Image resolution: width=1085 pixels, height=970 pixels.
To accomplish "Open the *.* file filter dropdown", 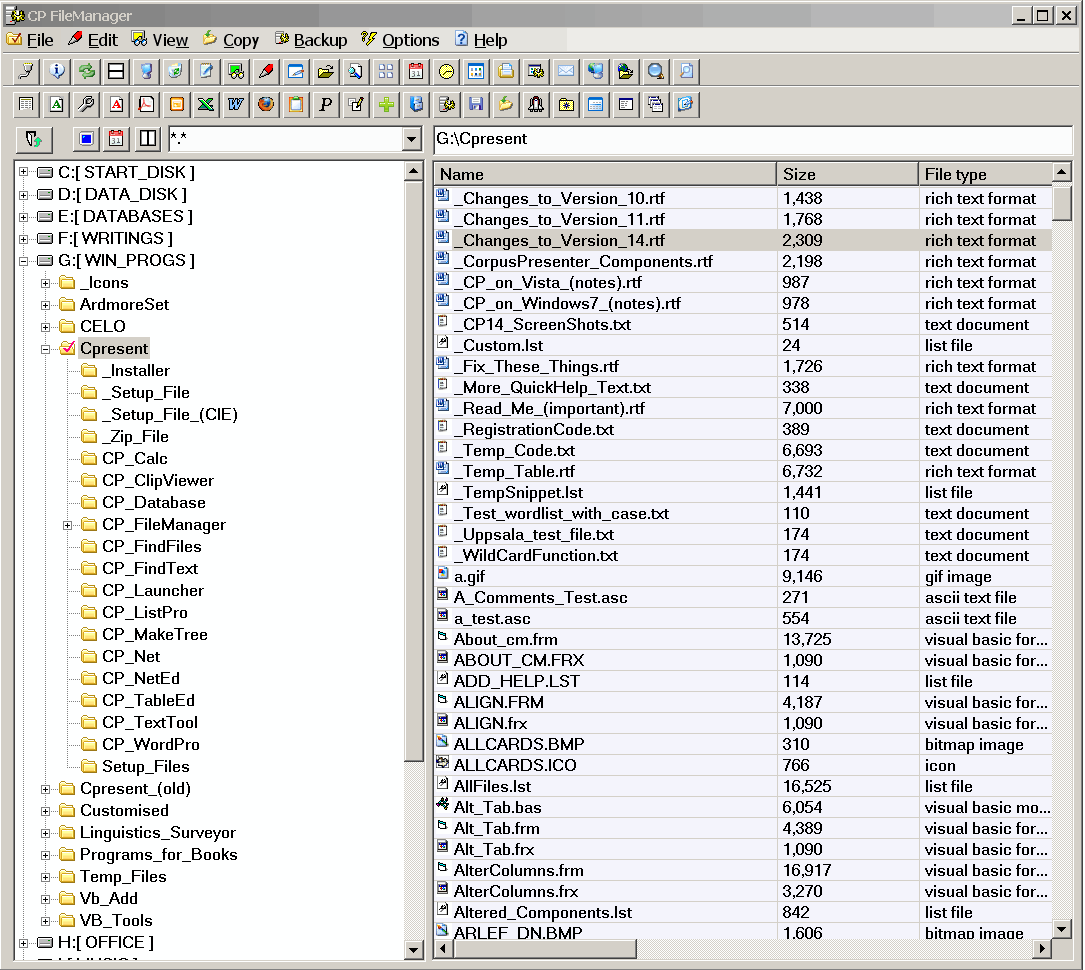I will 410,140.
